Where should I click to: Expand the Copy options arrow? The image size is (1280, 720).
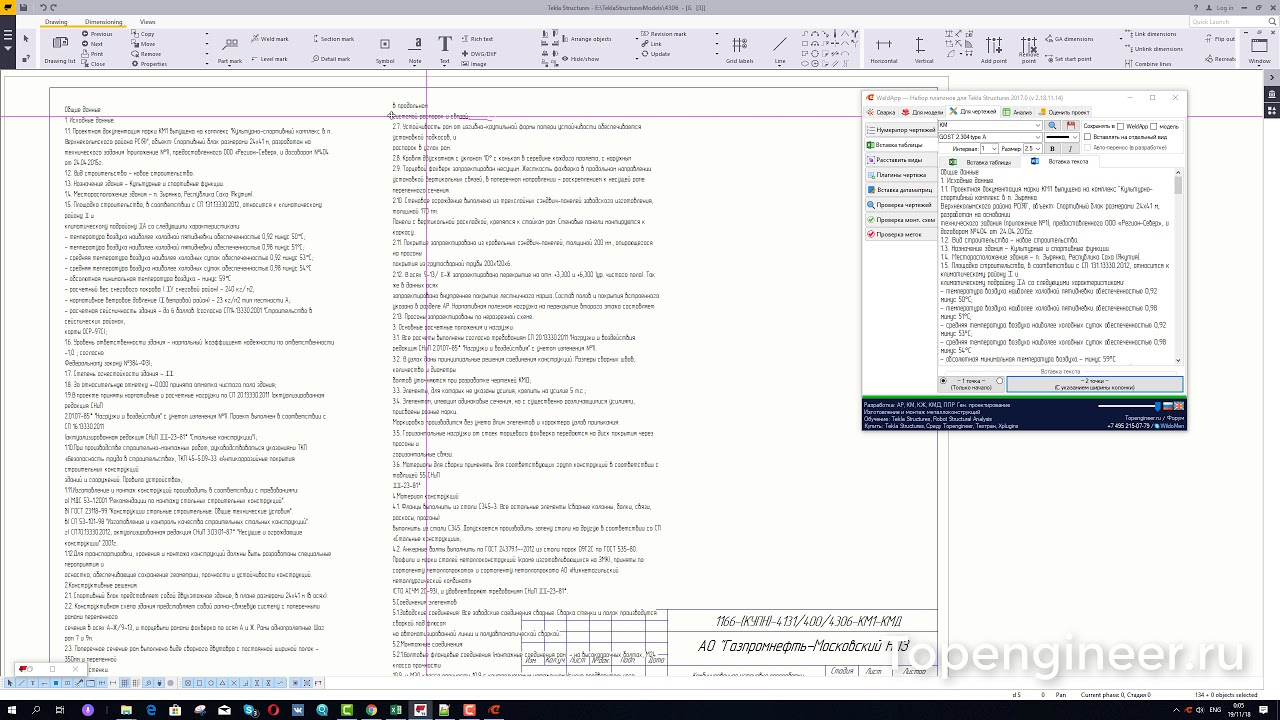click(207, 34)
